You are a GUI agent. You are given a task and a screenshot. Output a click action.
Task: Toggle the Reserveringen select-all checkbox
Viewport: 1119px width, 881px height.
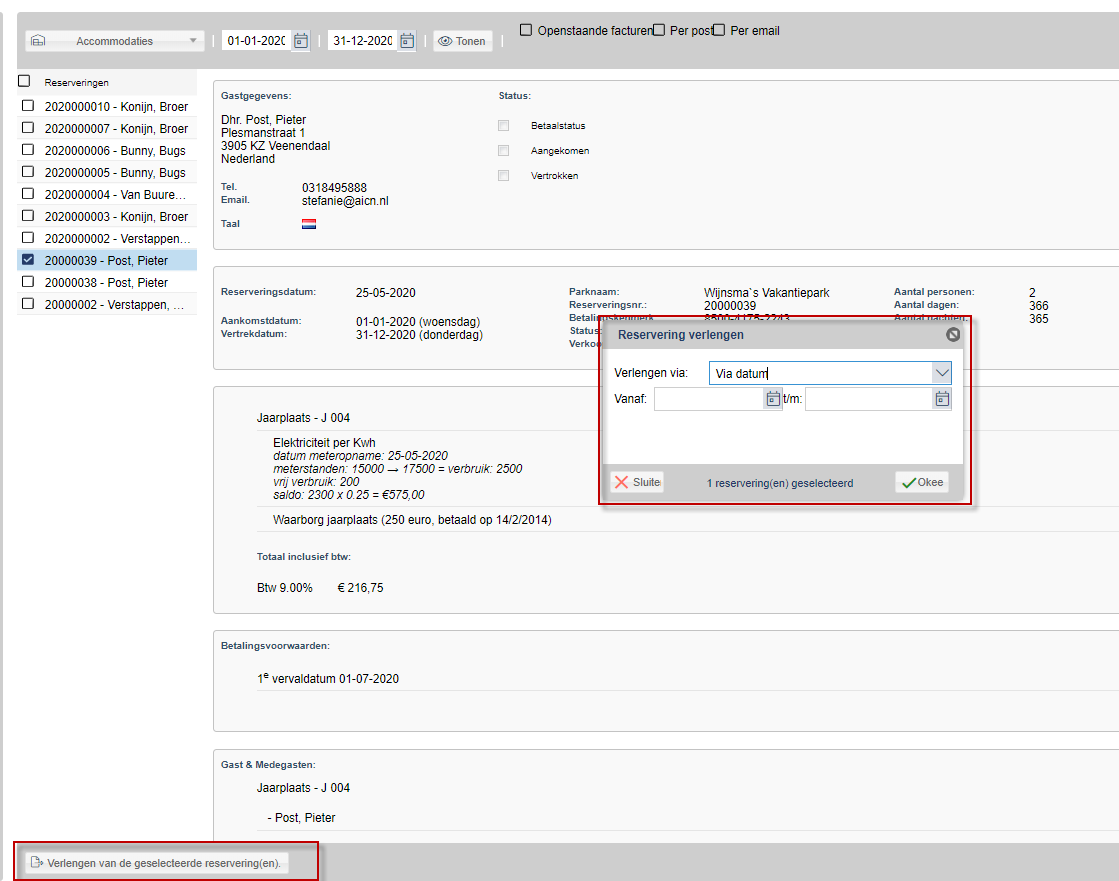point(24,81)
